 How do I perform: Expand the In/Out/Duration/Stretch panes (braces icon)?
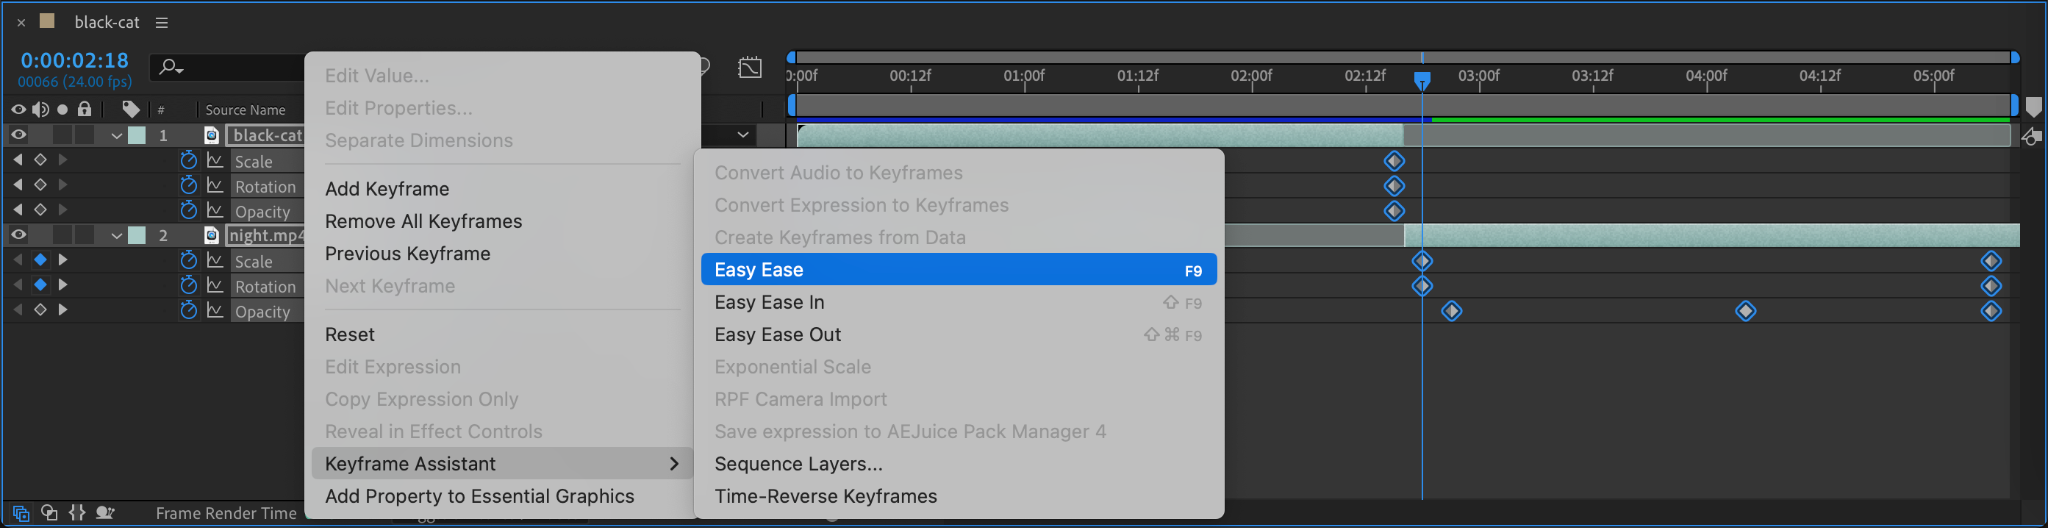(x=77, y=513)
